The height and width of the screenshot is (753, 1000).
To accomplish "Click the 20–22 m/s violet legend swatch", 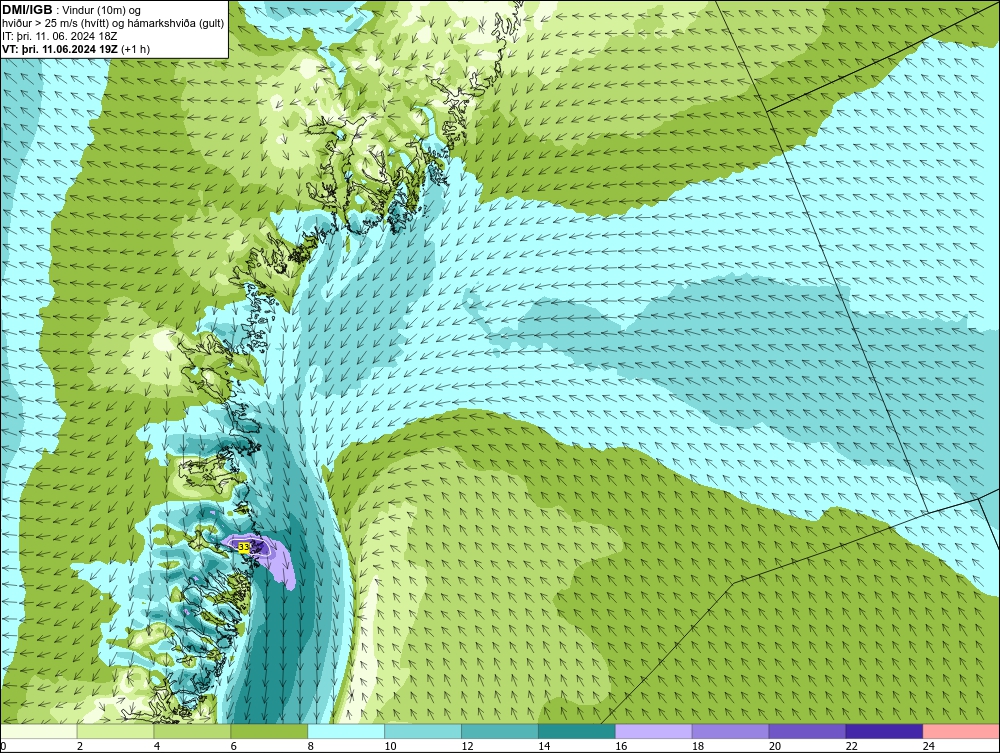I will coord(807,731).
